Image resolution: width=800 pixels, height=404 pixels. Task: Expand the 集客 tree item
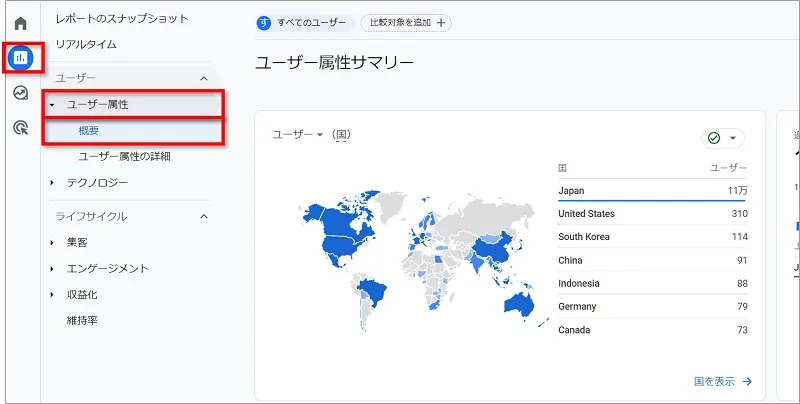coord(52,243)
